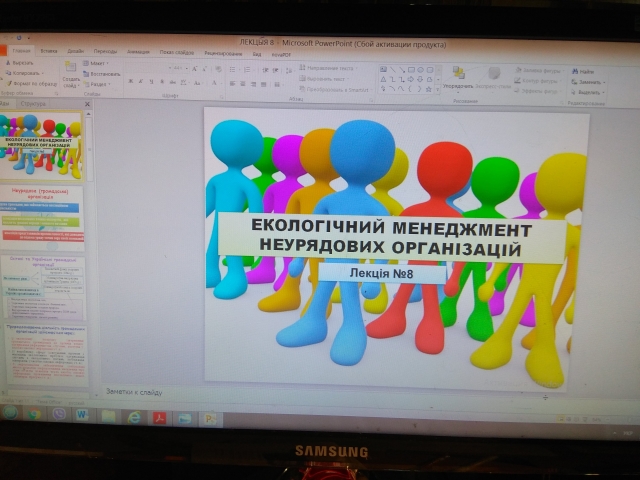Open the Transitions (Переходы) tab
The image size is (640, 480).
105,51
